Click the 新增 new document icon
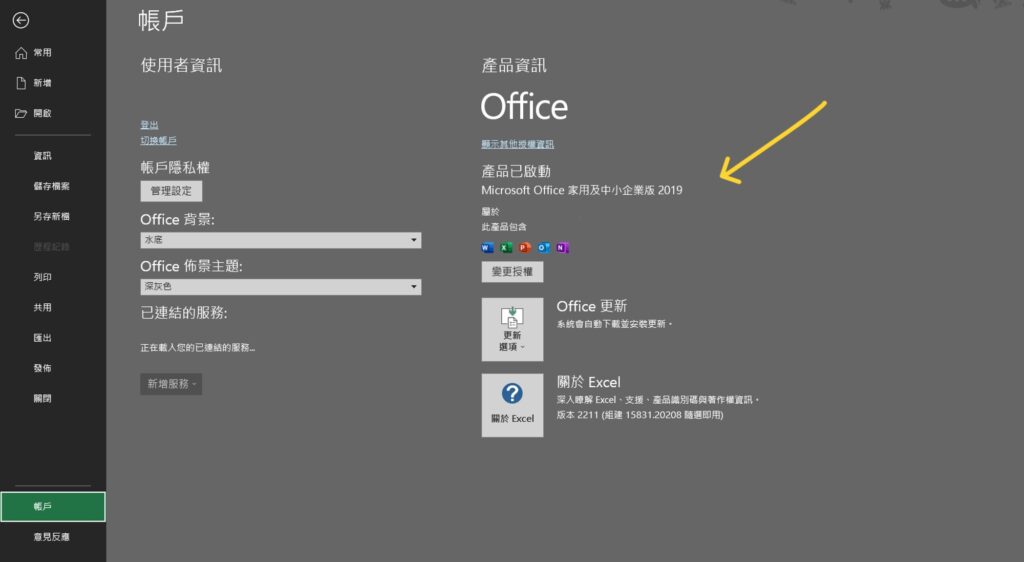The width and height of the screenshot is (1024, 562). (21, 83)
